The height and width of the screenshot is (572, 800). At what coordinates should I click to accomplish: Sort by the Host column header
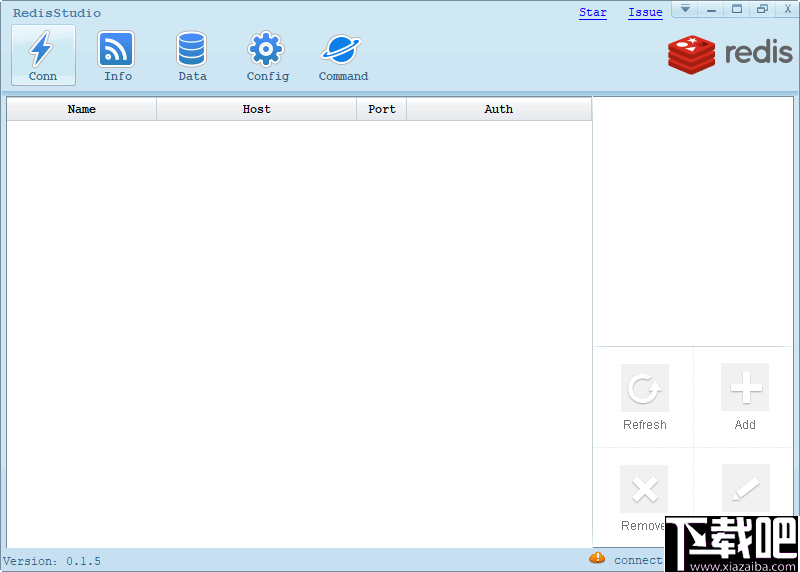tap(257, 109)
